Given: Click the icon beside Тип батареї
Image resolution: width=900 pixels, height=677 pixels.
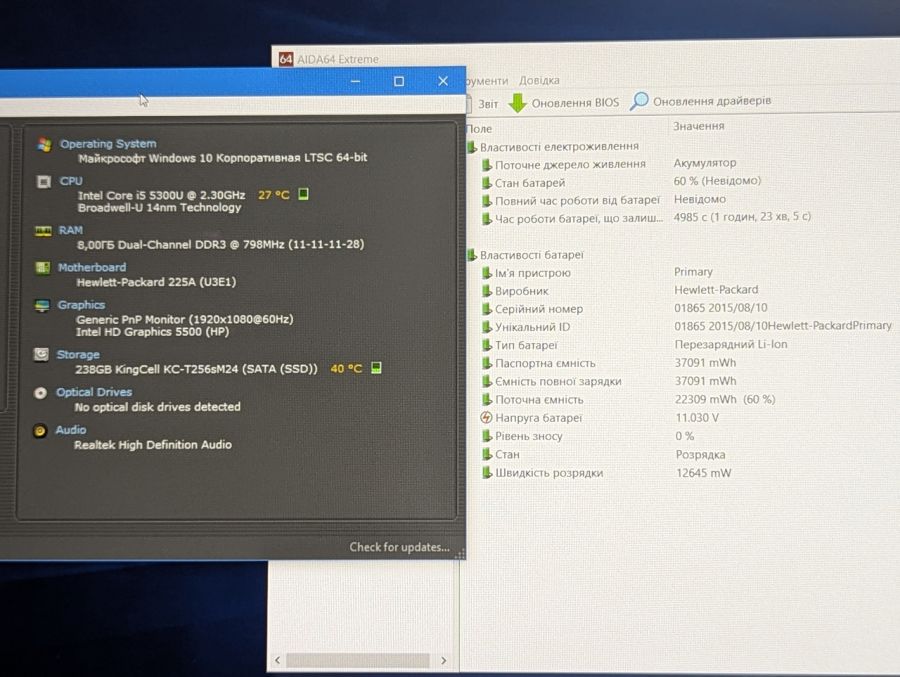Looking at the screenshot, I should coord(487,345).
